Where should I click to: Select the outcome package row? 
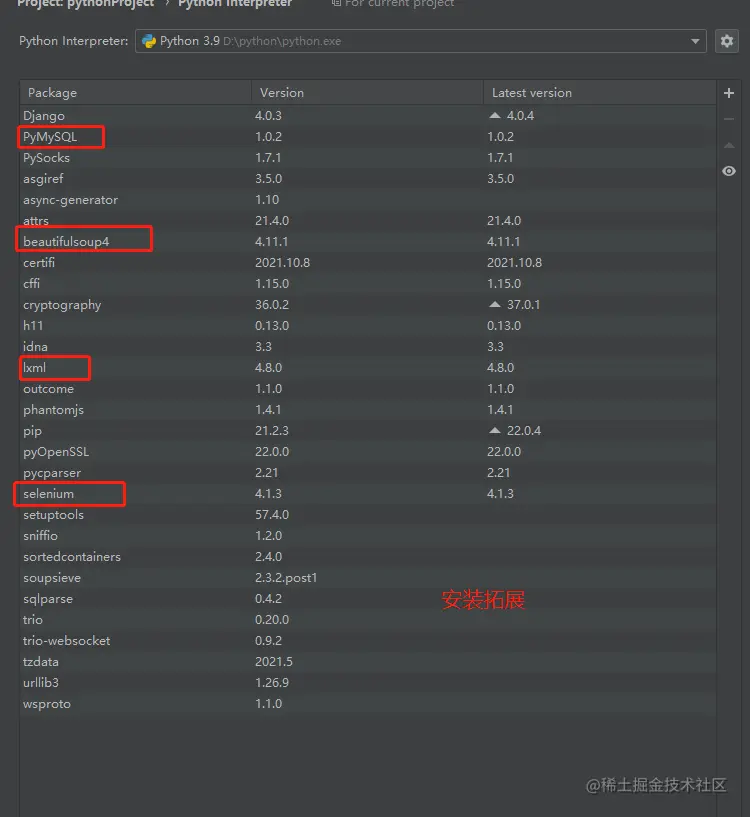(367, 389)
